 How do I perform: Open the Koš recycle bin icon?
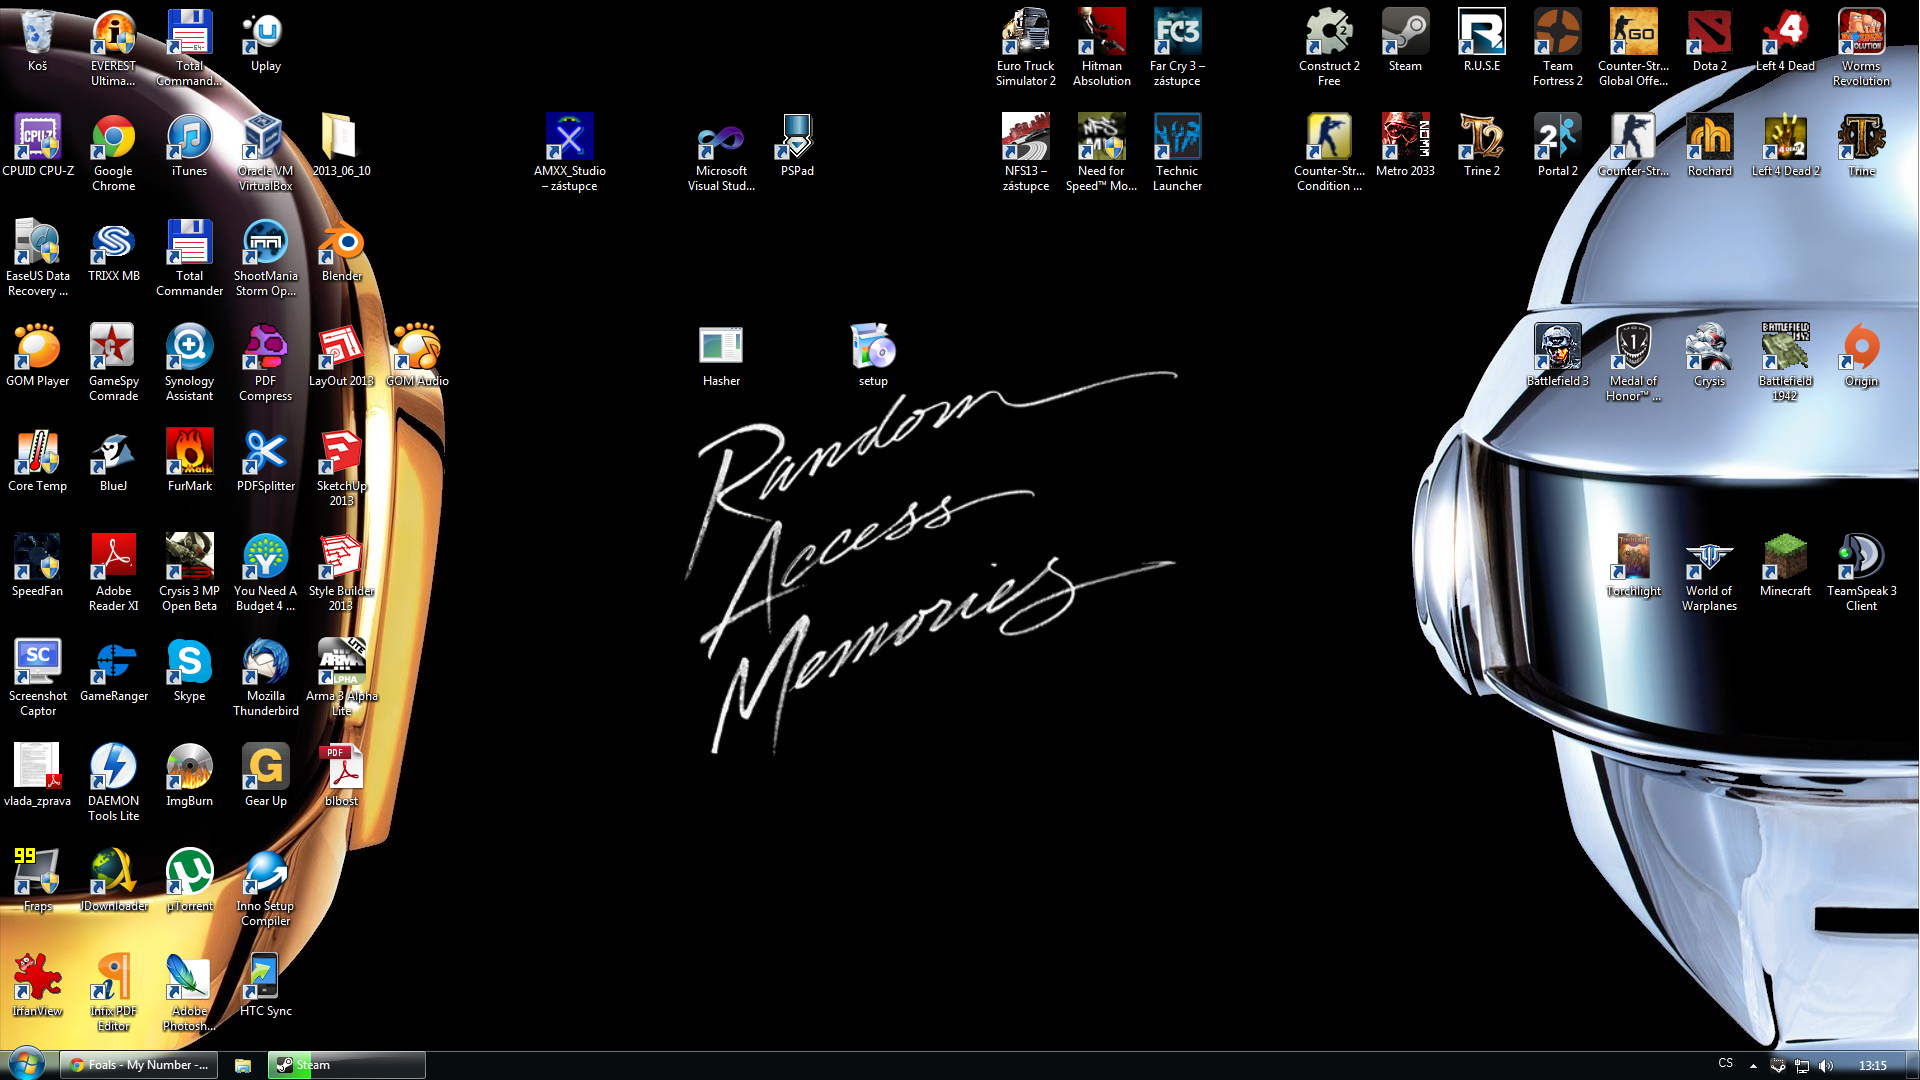pos(37,41)
